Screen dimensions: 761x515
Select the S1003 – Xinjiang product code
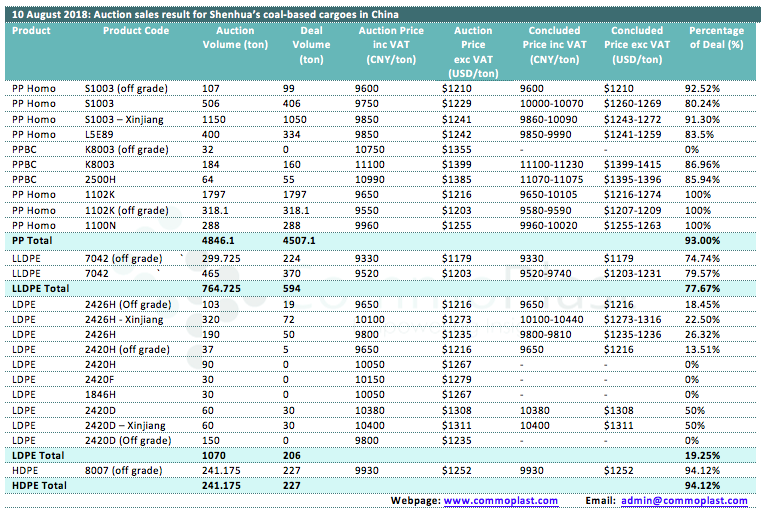131,119
